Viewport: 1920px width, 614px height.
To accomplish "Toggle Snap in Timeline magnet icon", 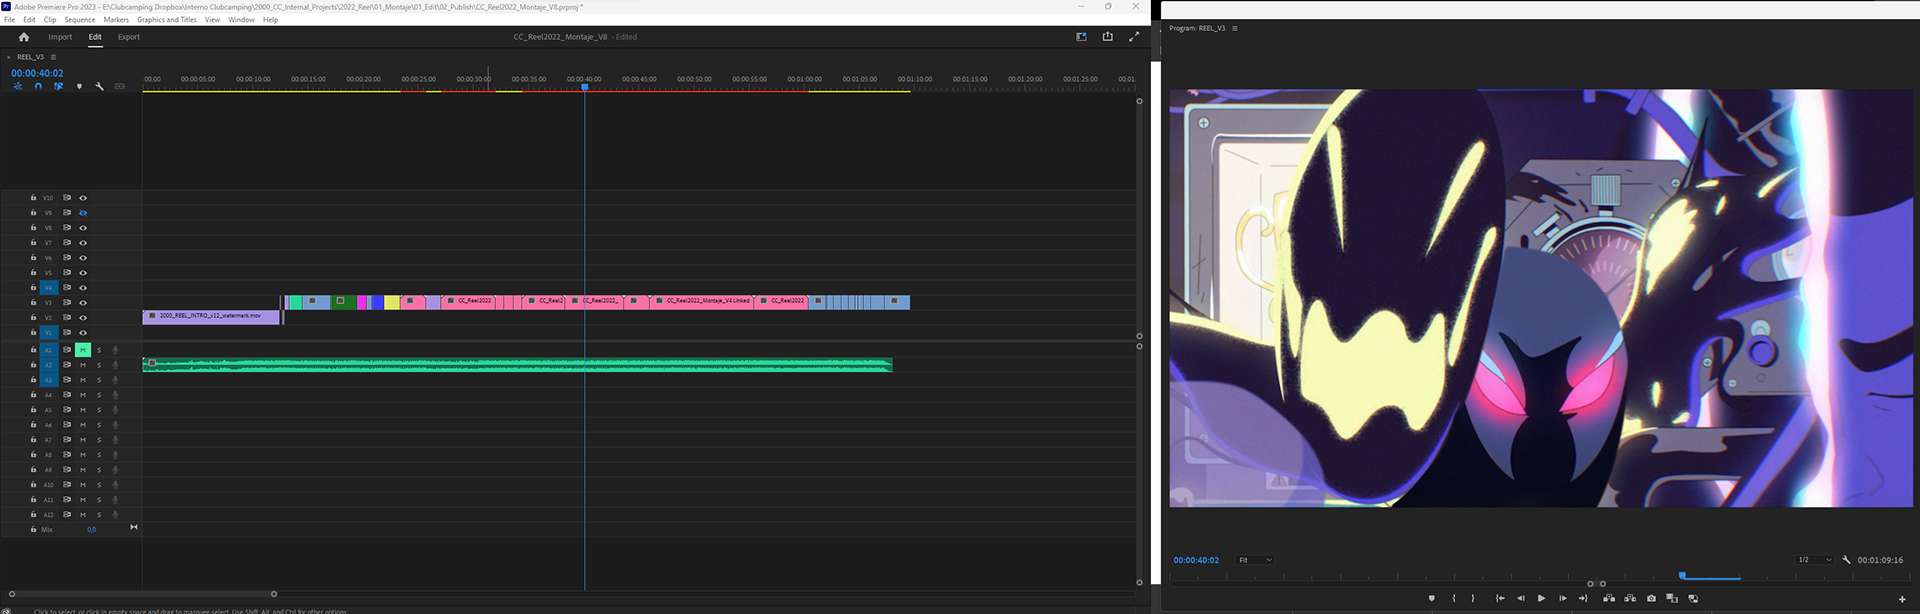I will point(38,87).
